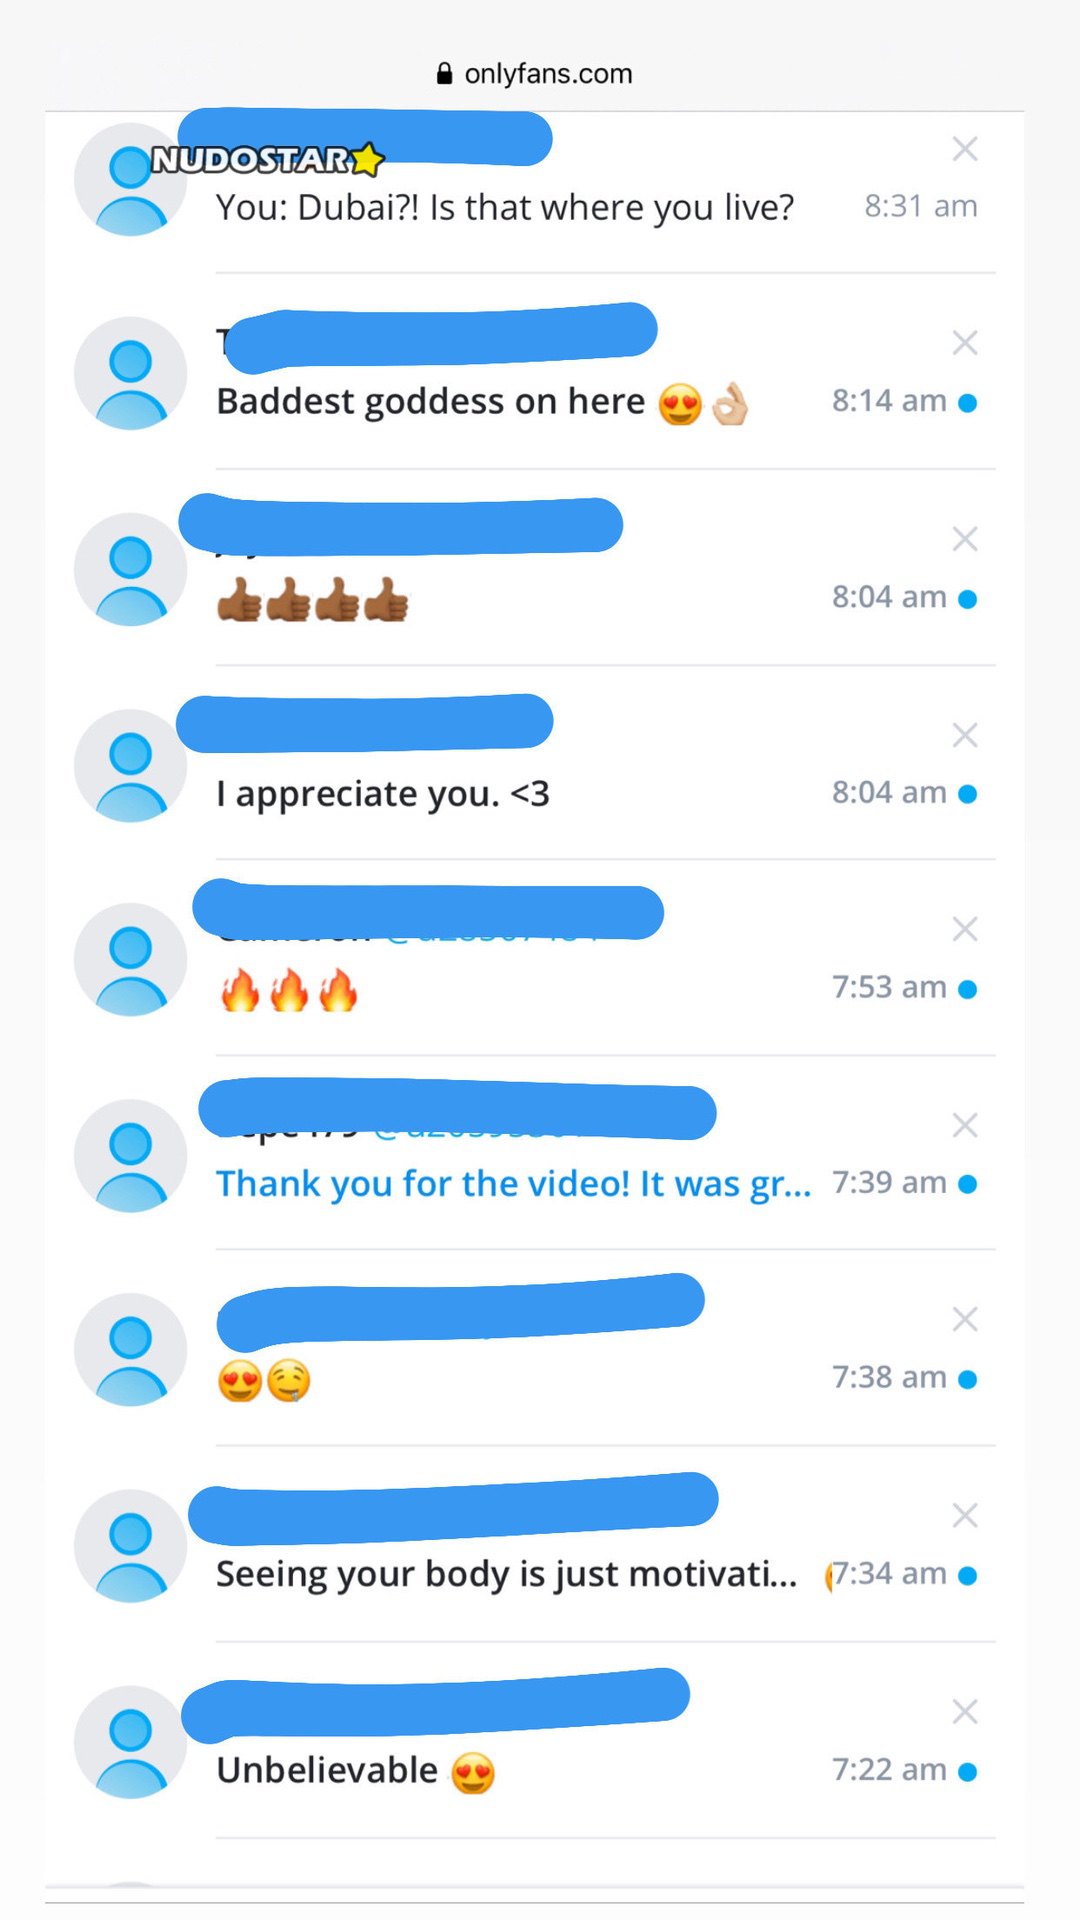Tap the avatar next to 'I appreciate you. <3'
1080x1920 pixels.
coord(131,765)
